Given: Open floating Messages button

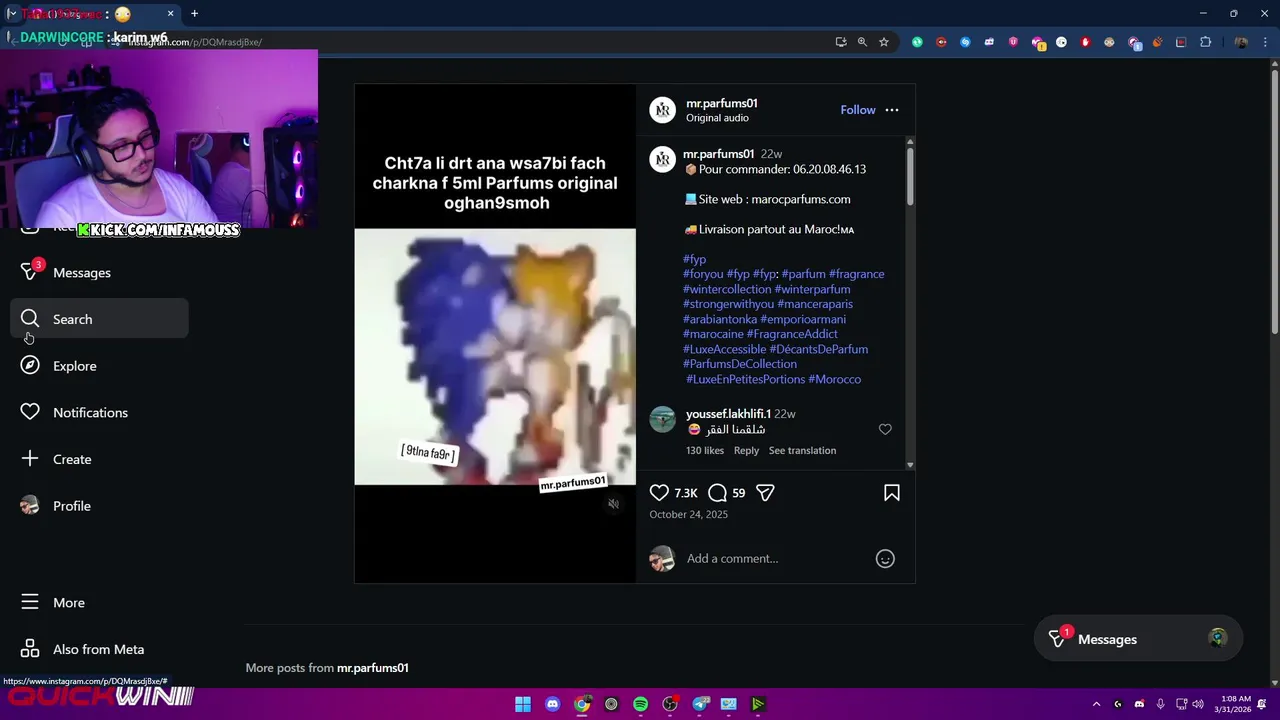Looking at the screenshot, I should coord(1138,639).
